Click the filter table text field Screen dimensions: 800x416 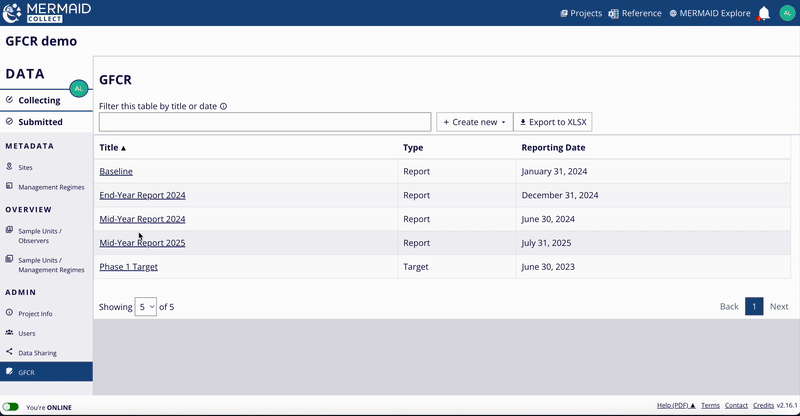point(265,122)
